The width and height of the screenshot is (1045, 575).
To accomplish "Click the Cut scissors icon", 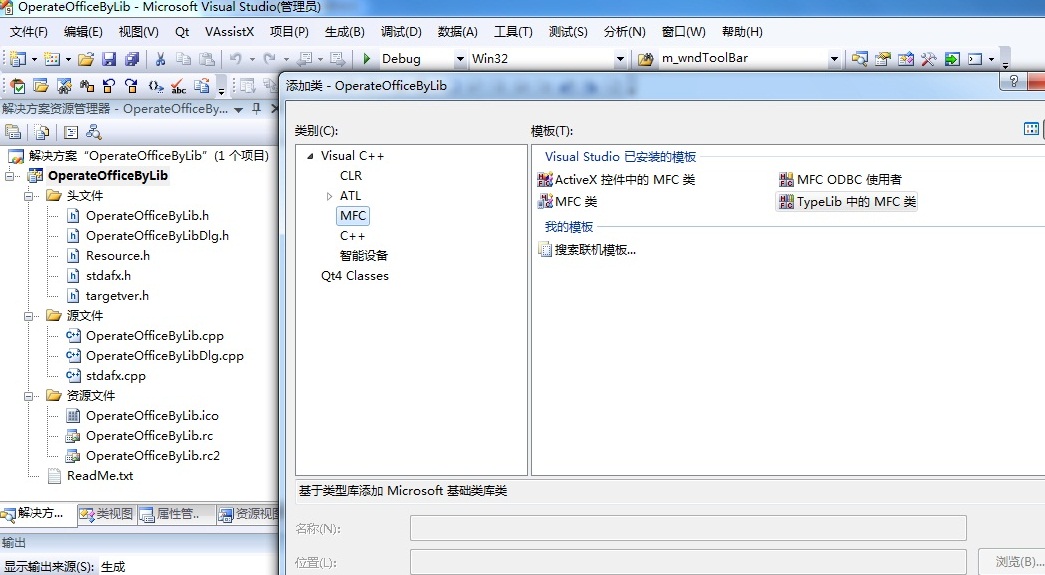I will point(160,59).
